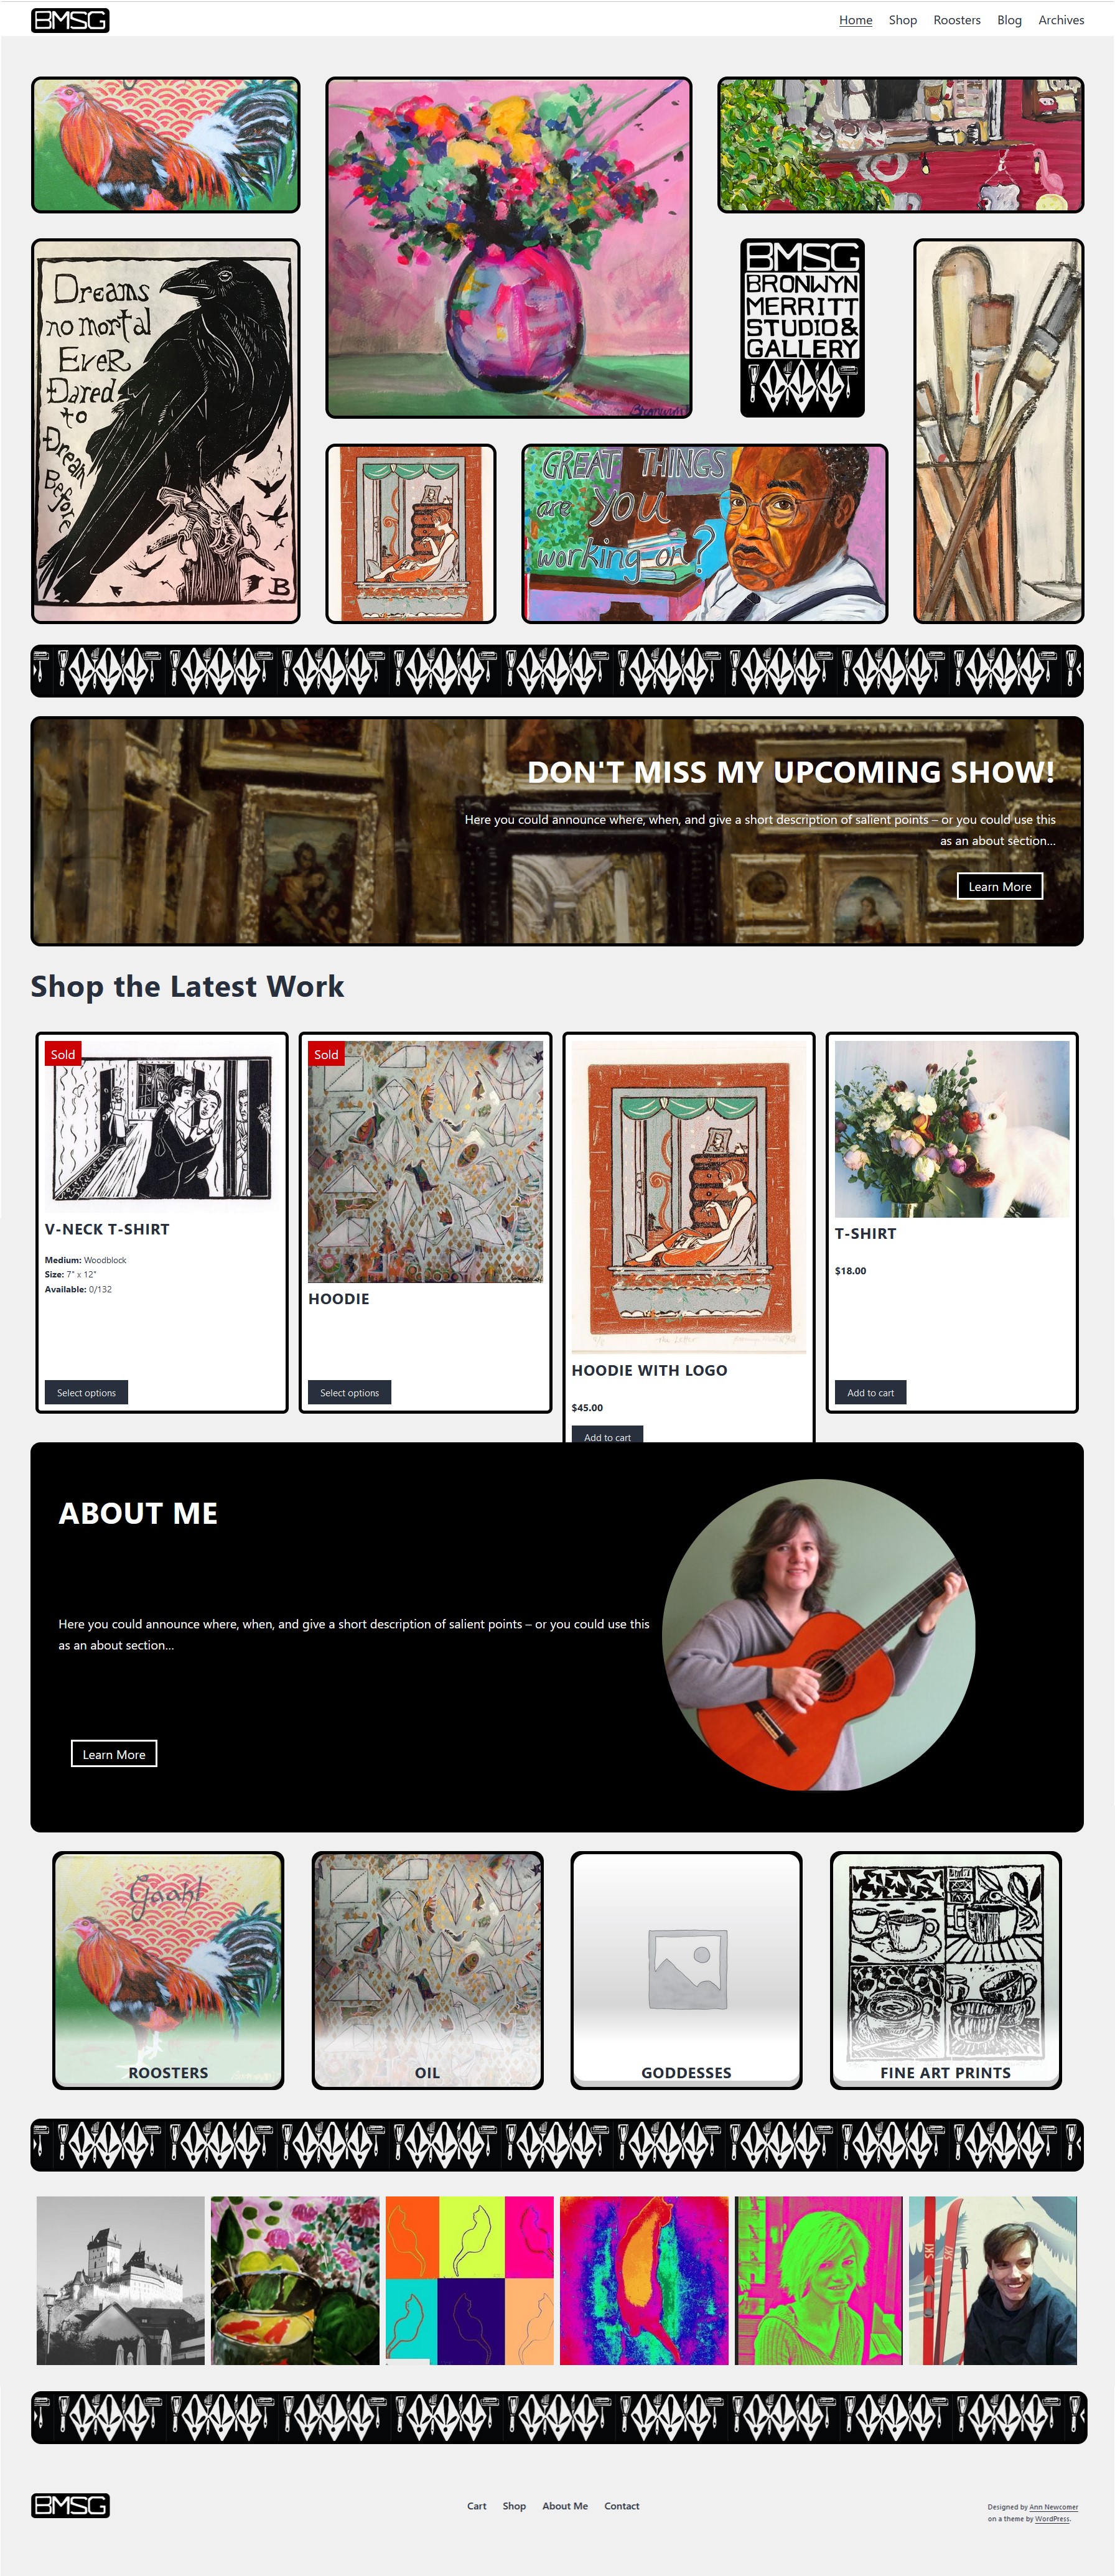
Task: Select options for V-Neck T-Shirt
Action: coord(86,1392)
